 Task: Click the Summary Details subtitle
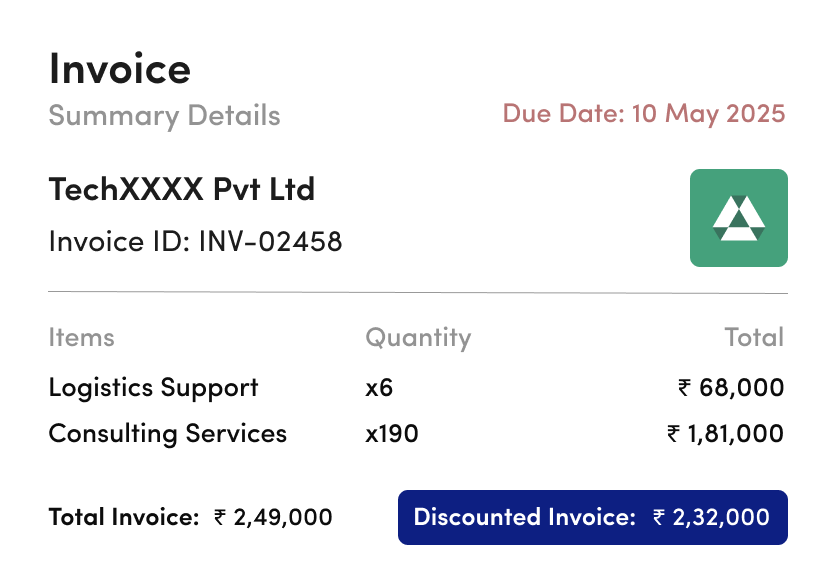pyautogui.click(x=164, y=116)
